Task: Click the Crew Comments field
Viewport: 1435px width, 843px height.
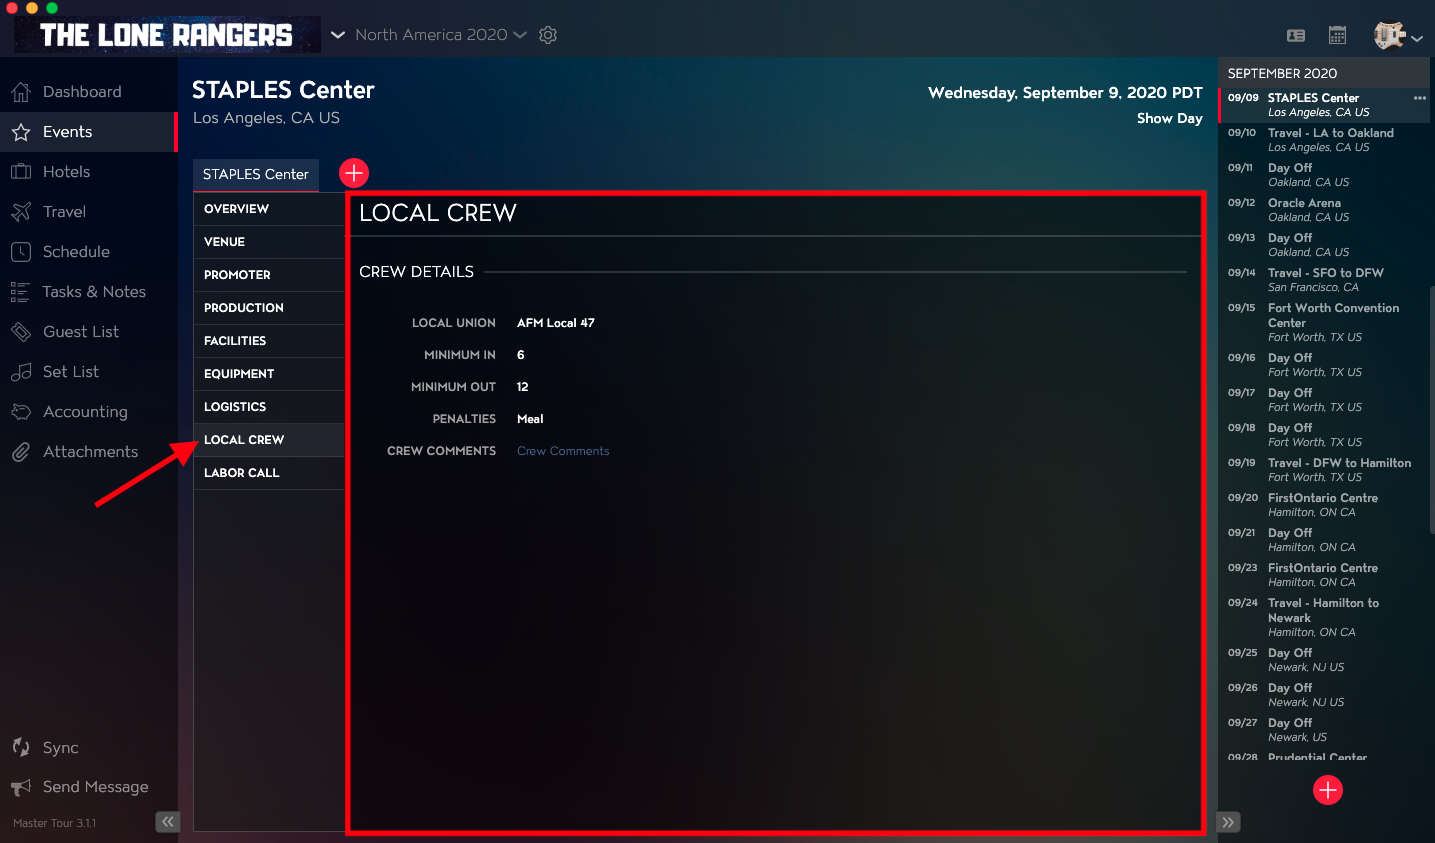Action: pyautogui.click(x=563, y=451)
